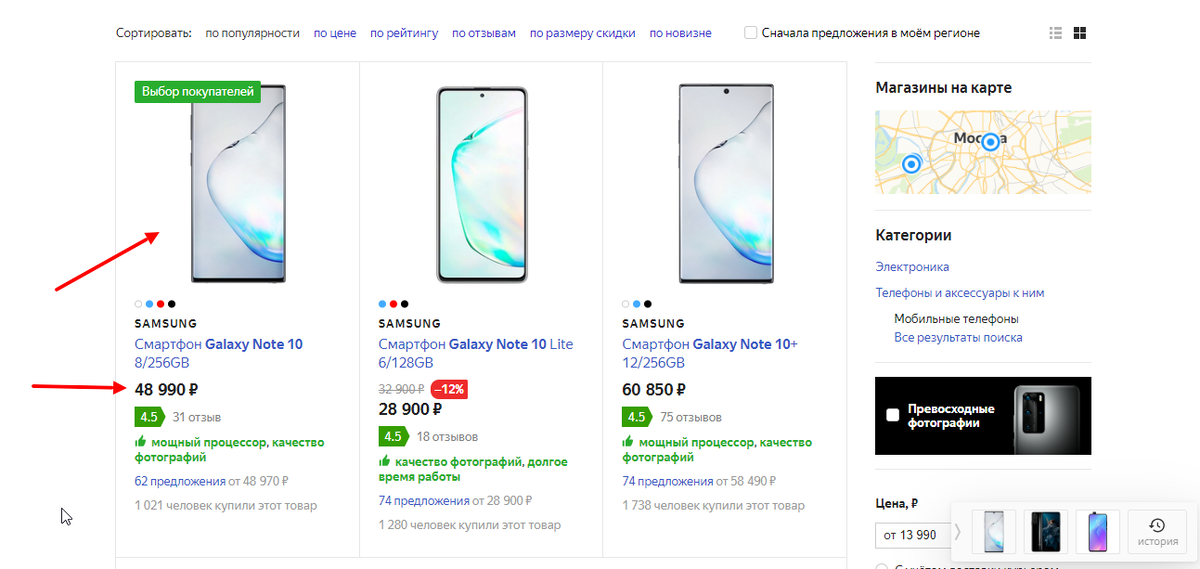Viewport: 1200px width, 569px height.
Task: Open Электроника category link
Action: (912, 267)
